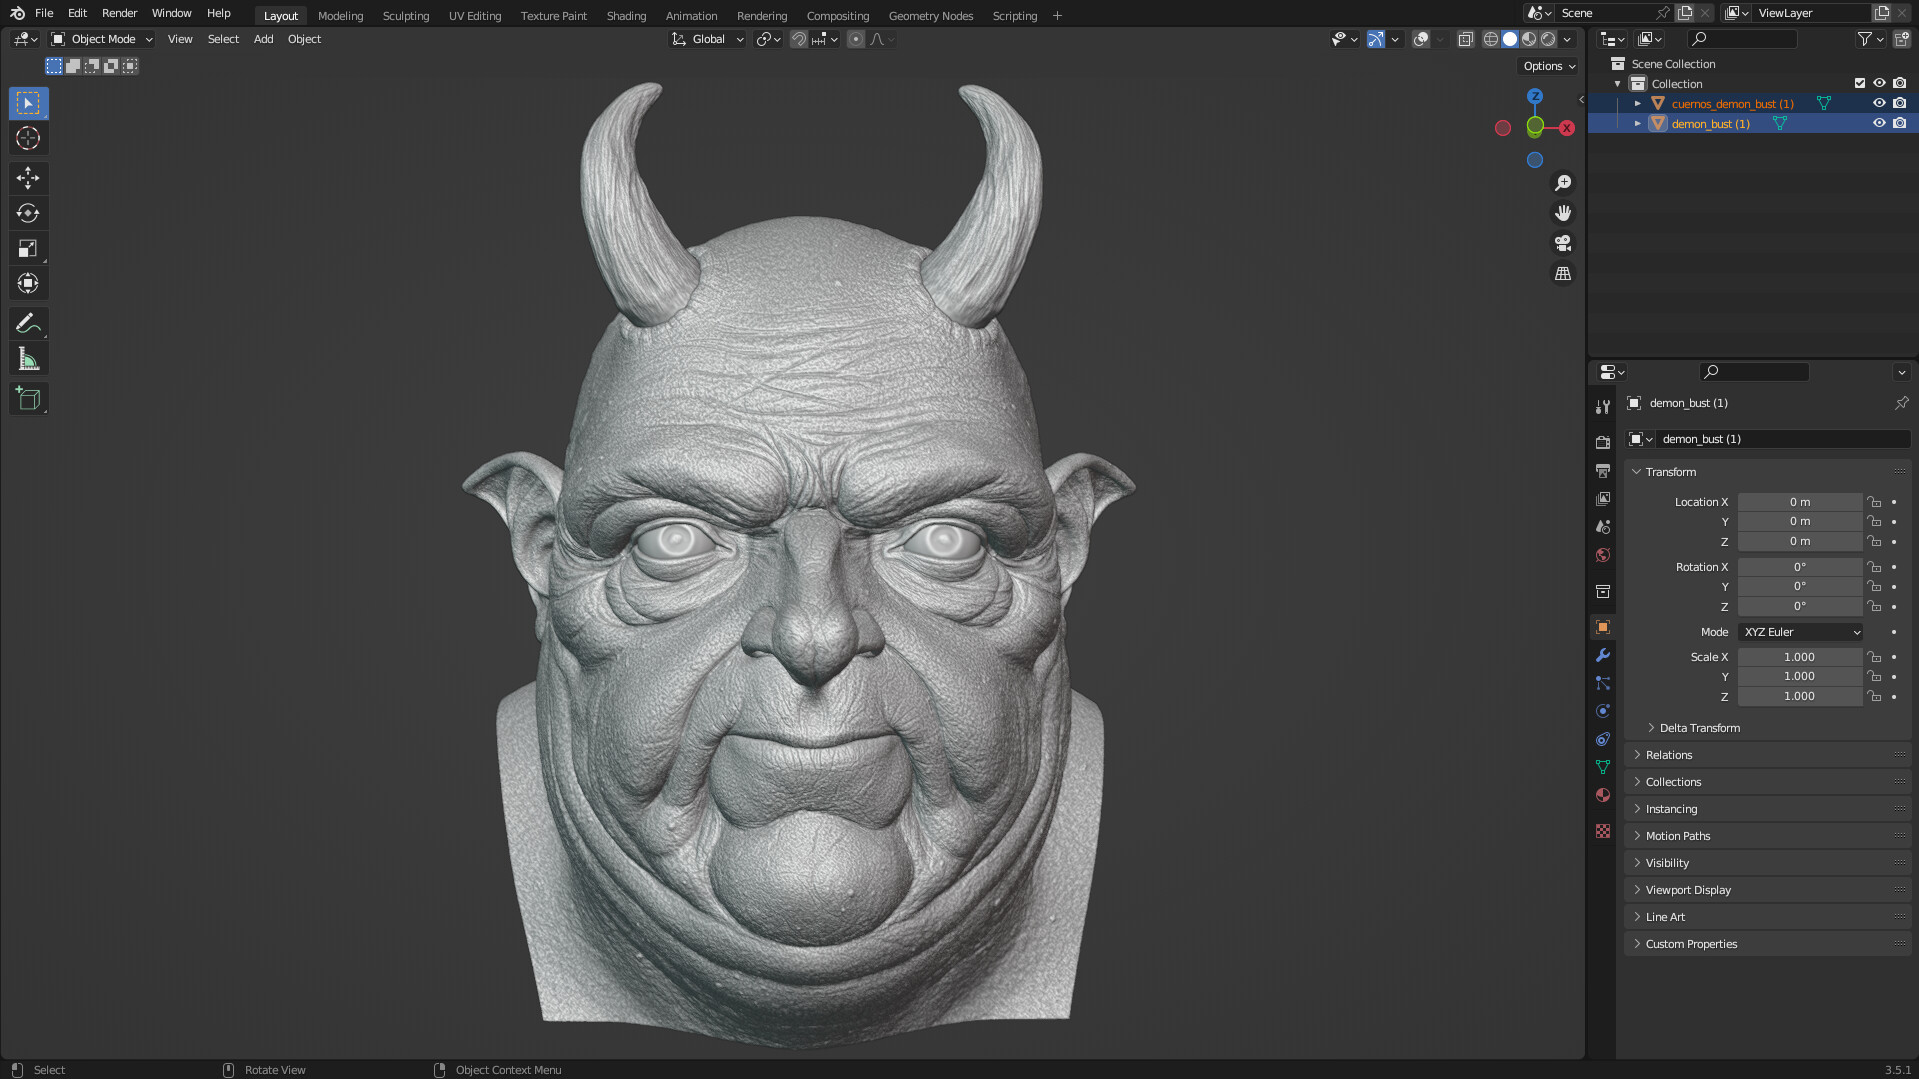
Task: Select the Rotate tool in the toolbar
Action: point(28,213)
